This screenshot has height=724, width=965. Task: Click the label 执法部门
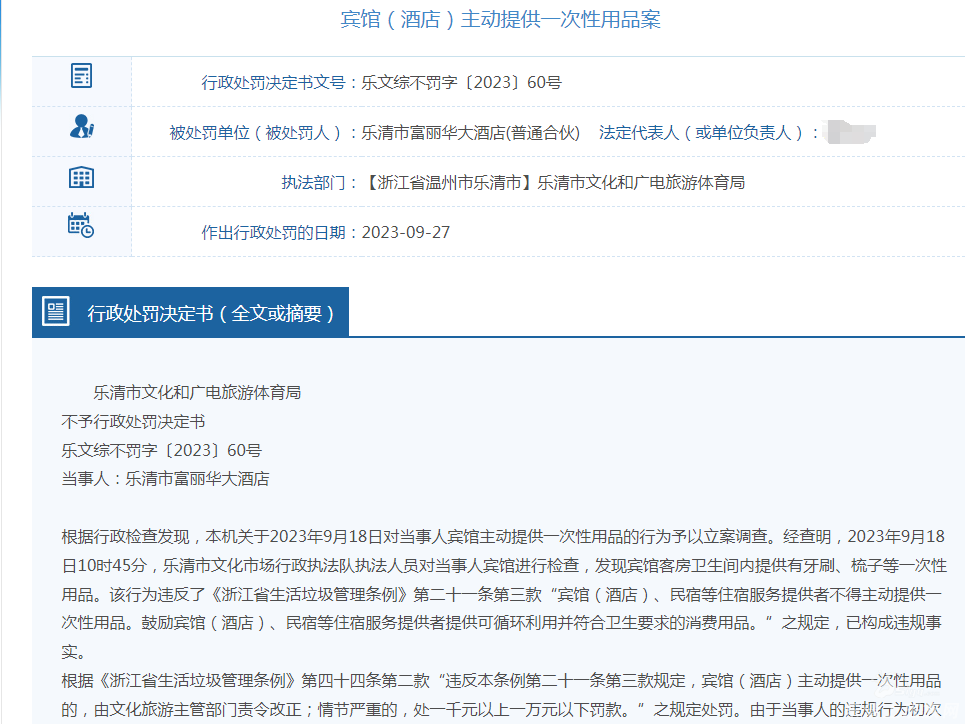coord(313,183)
